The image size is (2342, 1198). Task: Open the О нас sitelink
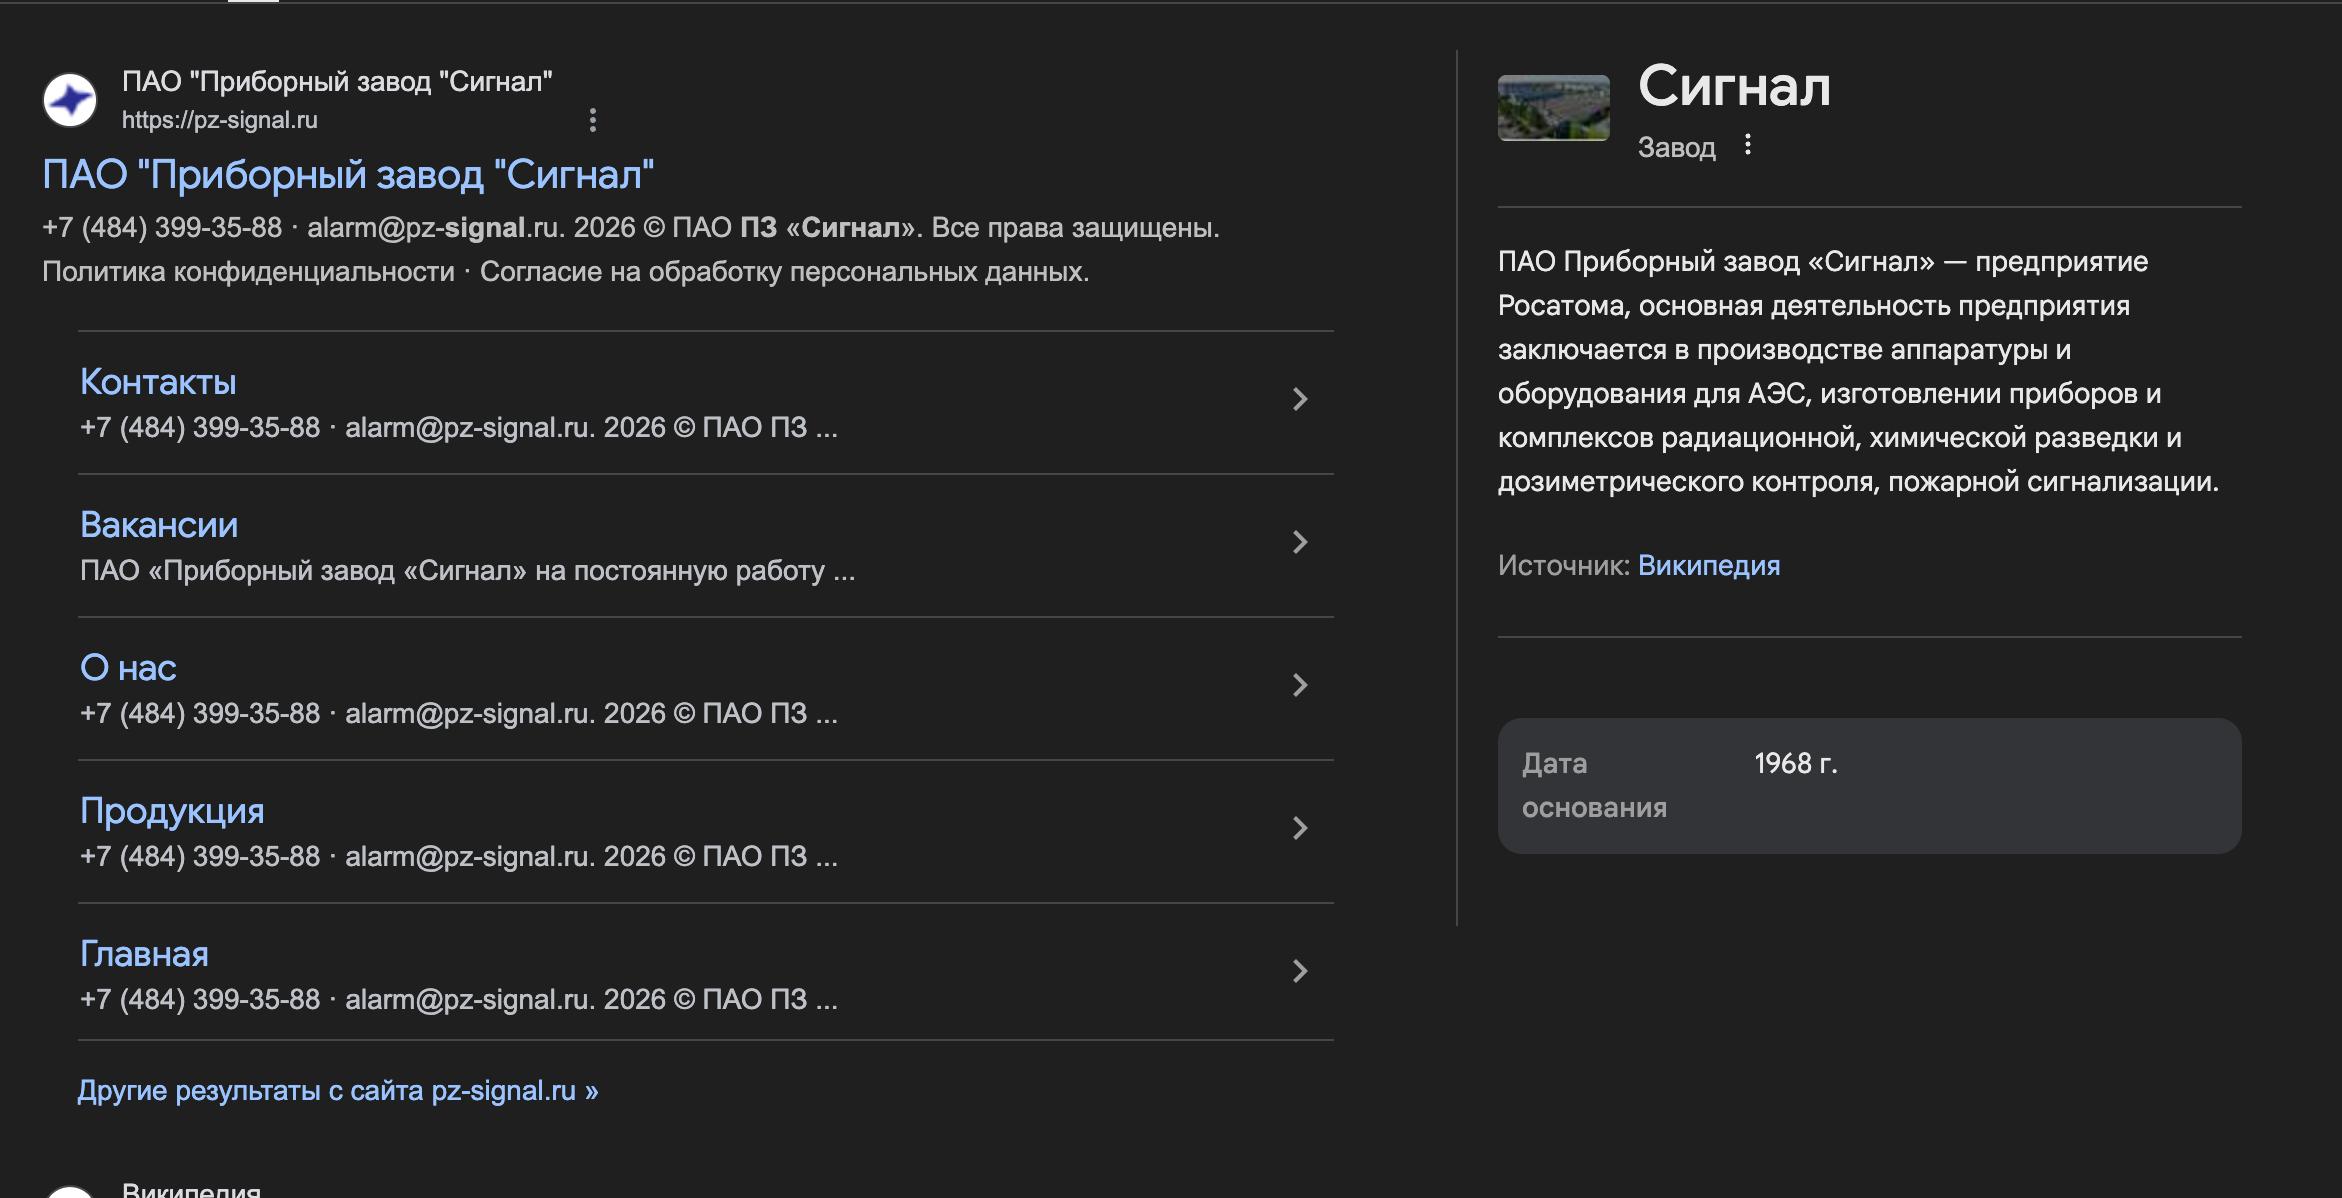click(x=128, y=668)
